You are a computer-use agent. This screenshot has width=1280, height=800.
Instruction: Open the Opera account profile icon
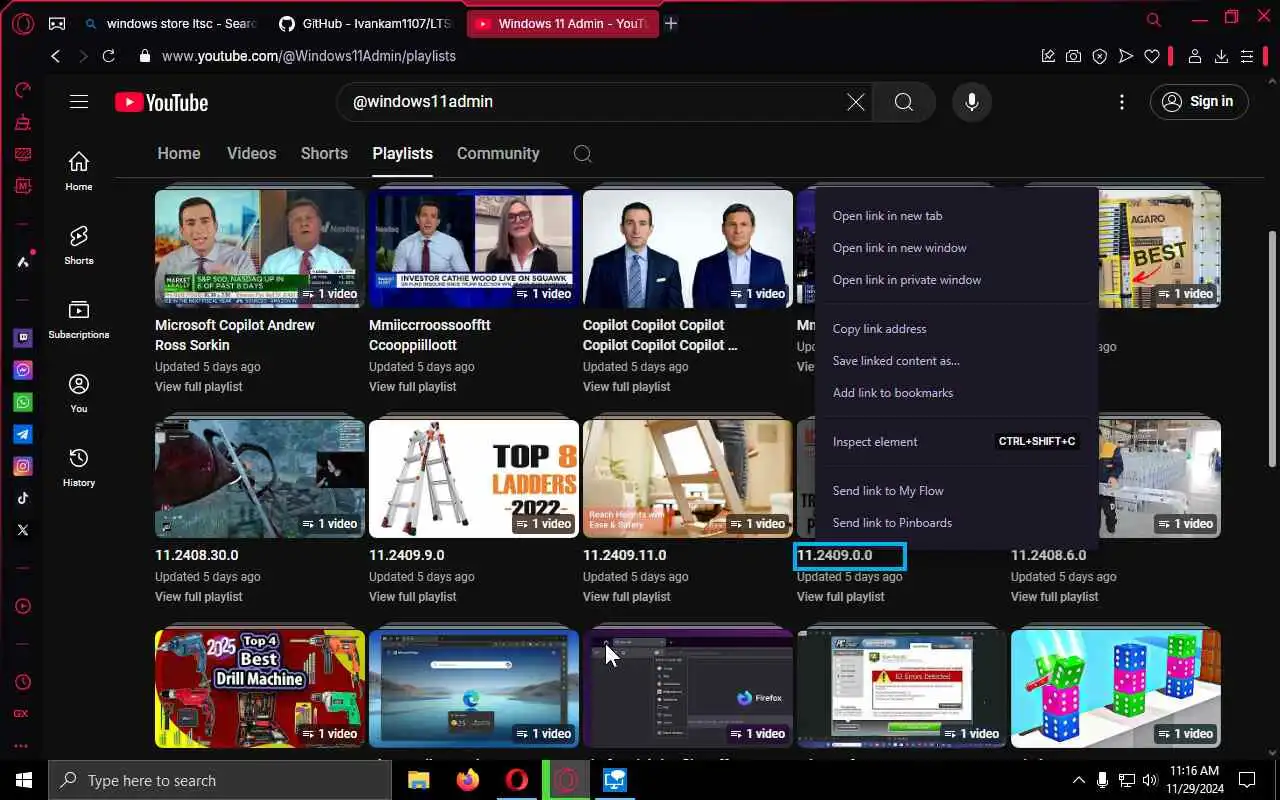point(1194,56)
